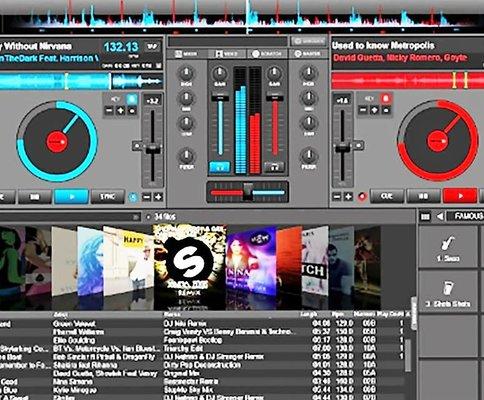Image resolution: width=484 pixels, height=400 pixels.
Task: Pause the left deck
Action: [35, 197]
